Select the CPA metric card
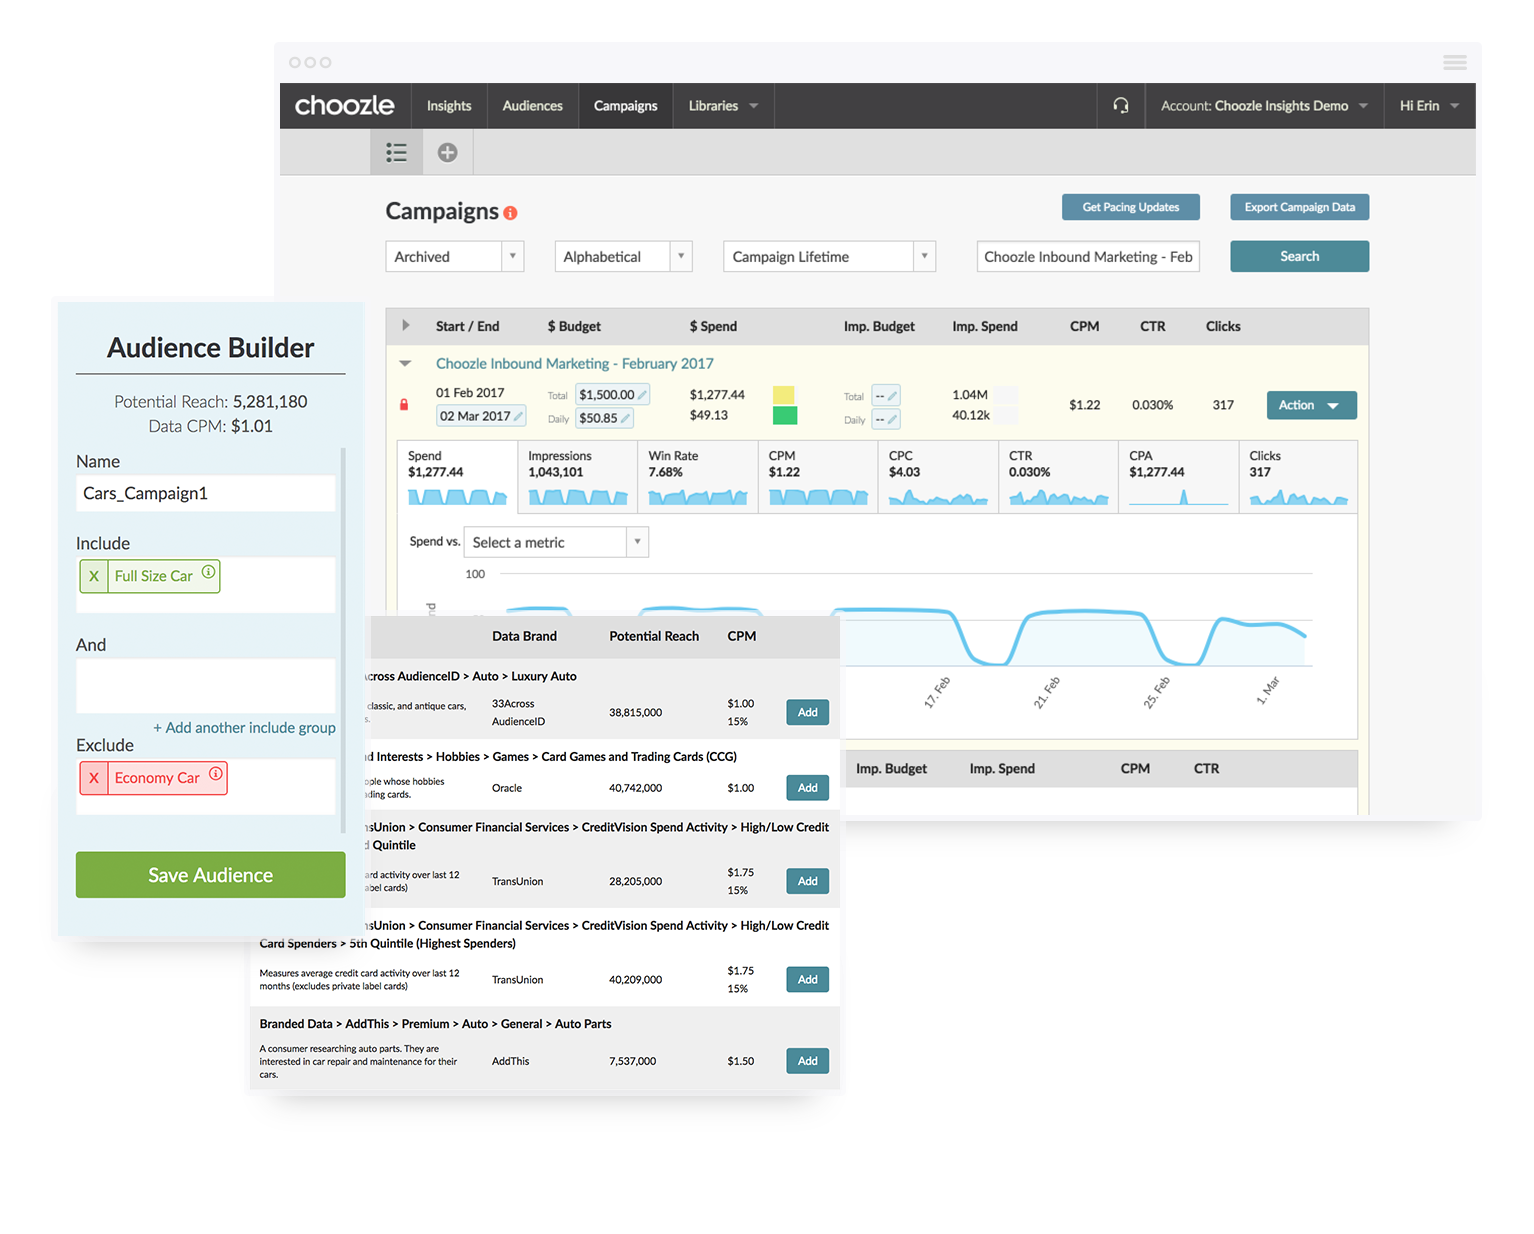This screenshot has width=1534, height=1234. [1178, 477]
